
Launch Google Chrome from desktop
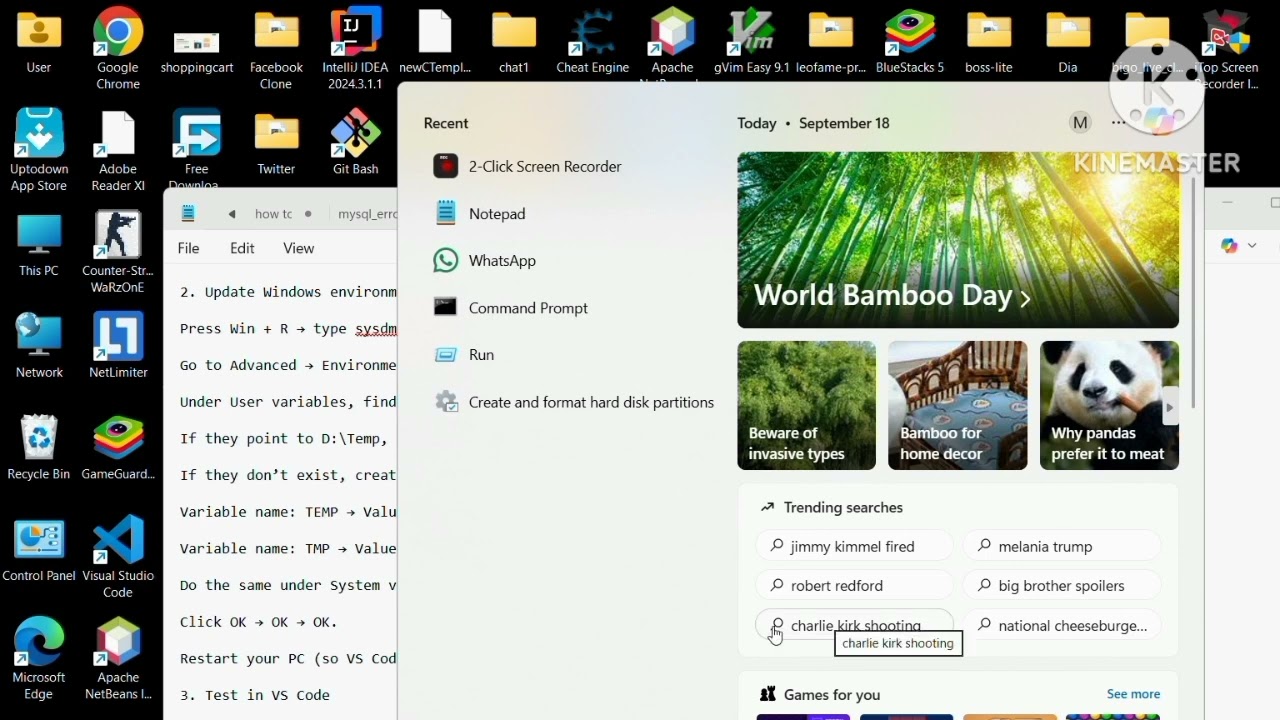118,50
